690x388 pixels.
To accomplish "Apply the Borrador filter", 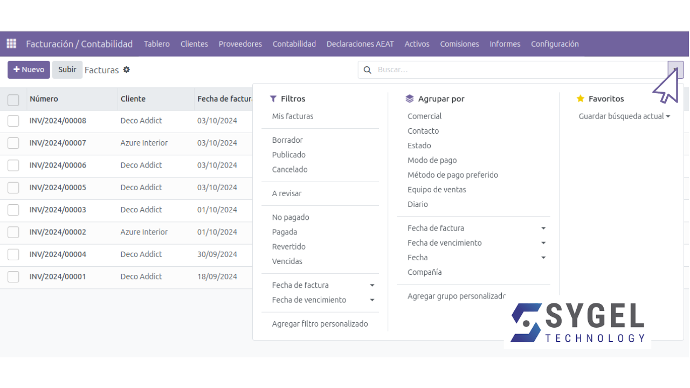I will click(287, 140).
